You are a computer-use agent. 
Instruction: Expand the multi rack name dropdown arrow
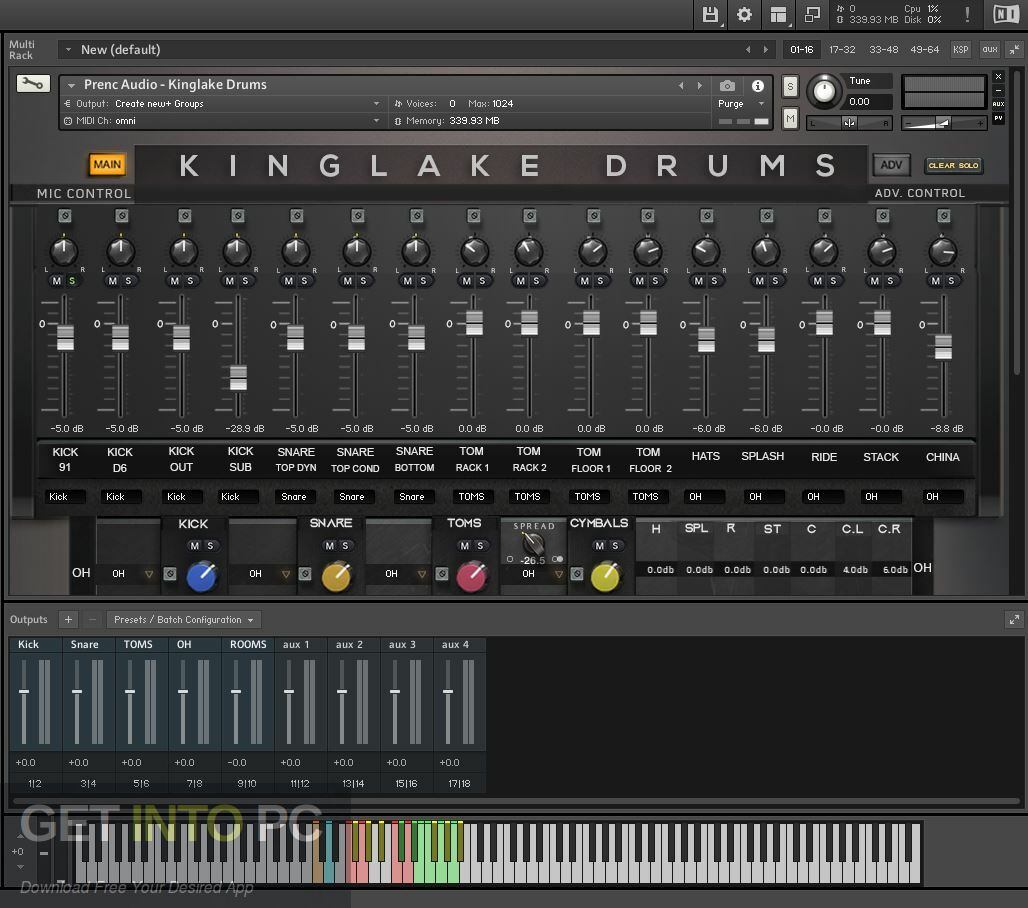pyautogui.click(x=68, y=49)
